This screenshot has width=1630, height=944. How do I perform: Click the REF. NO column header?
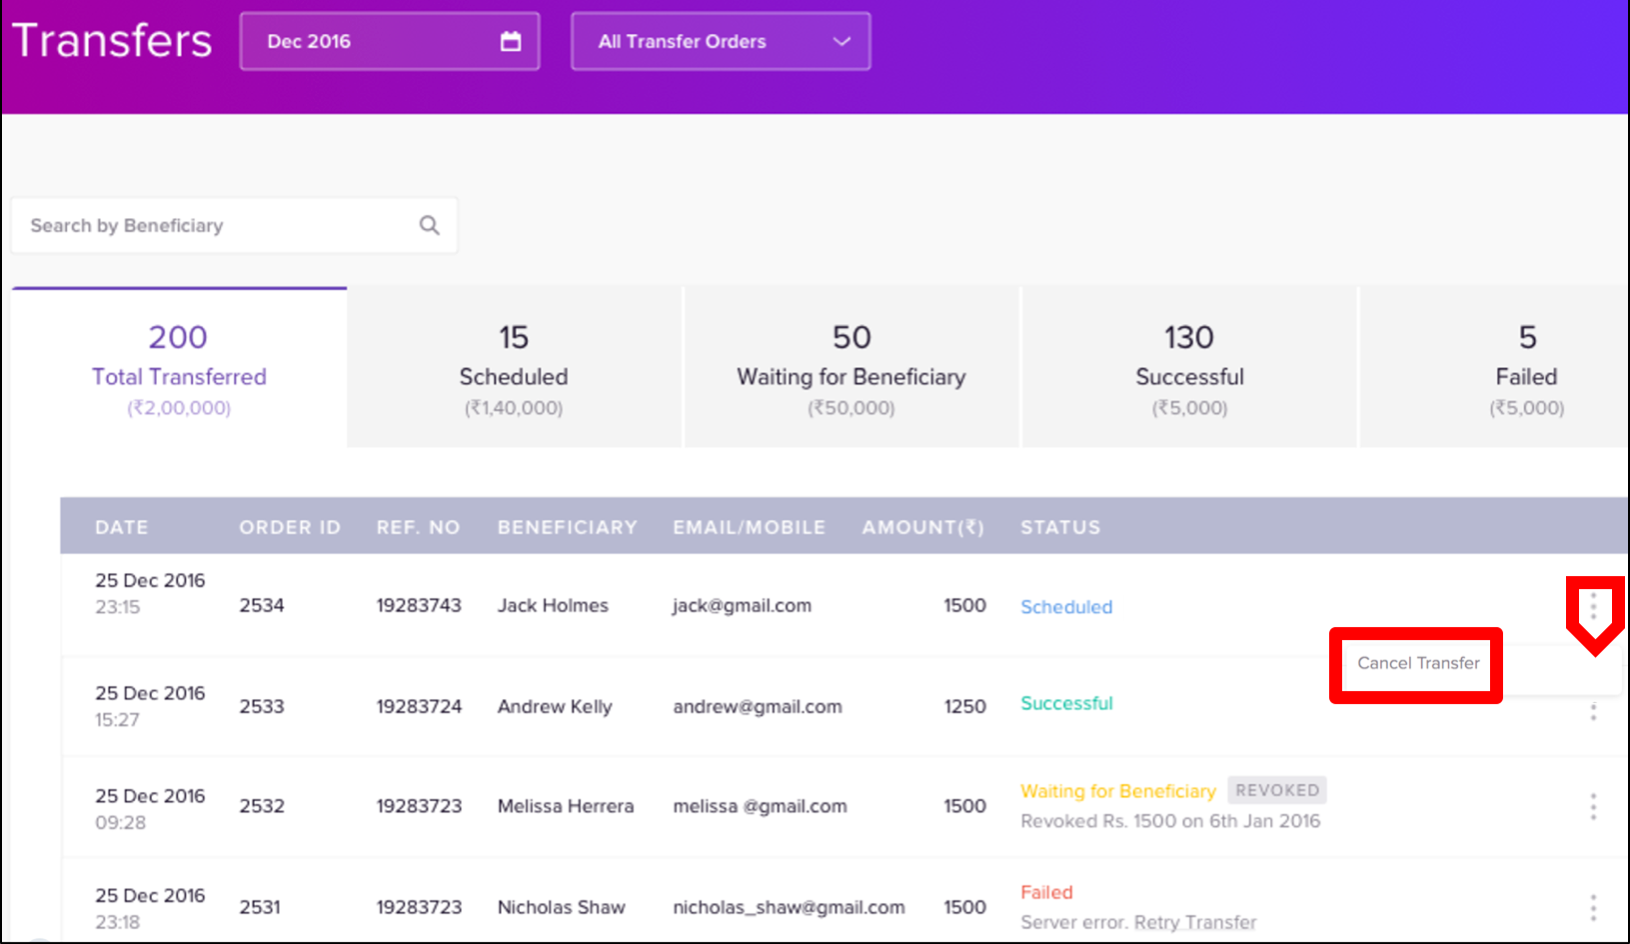(x=418, y=527)
